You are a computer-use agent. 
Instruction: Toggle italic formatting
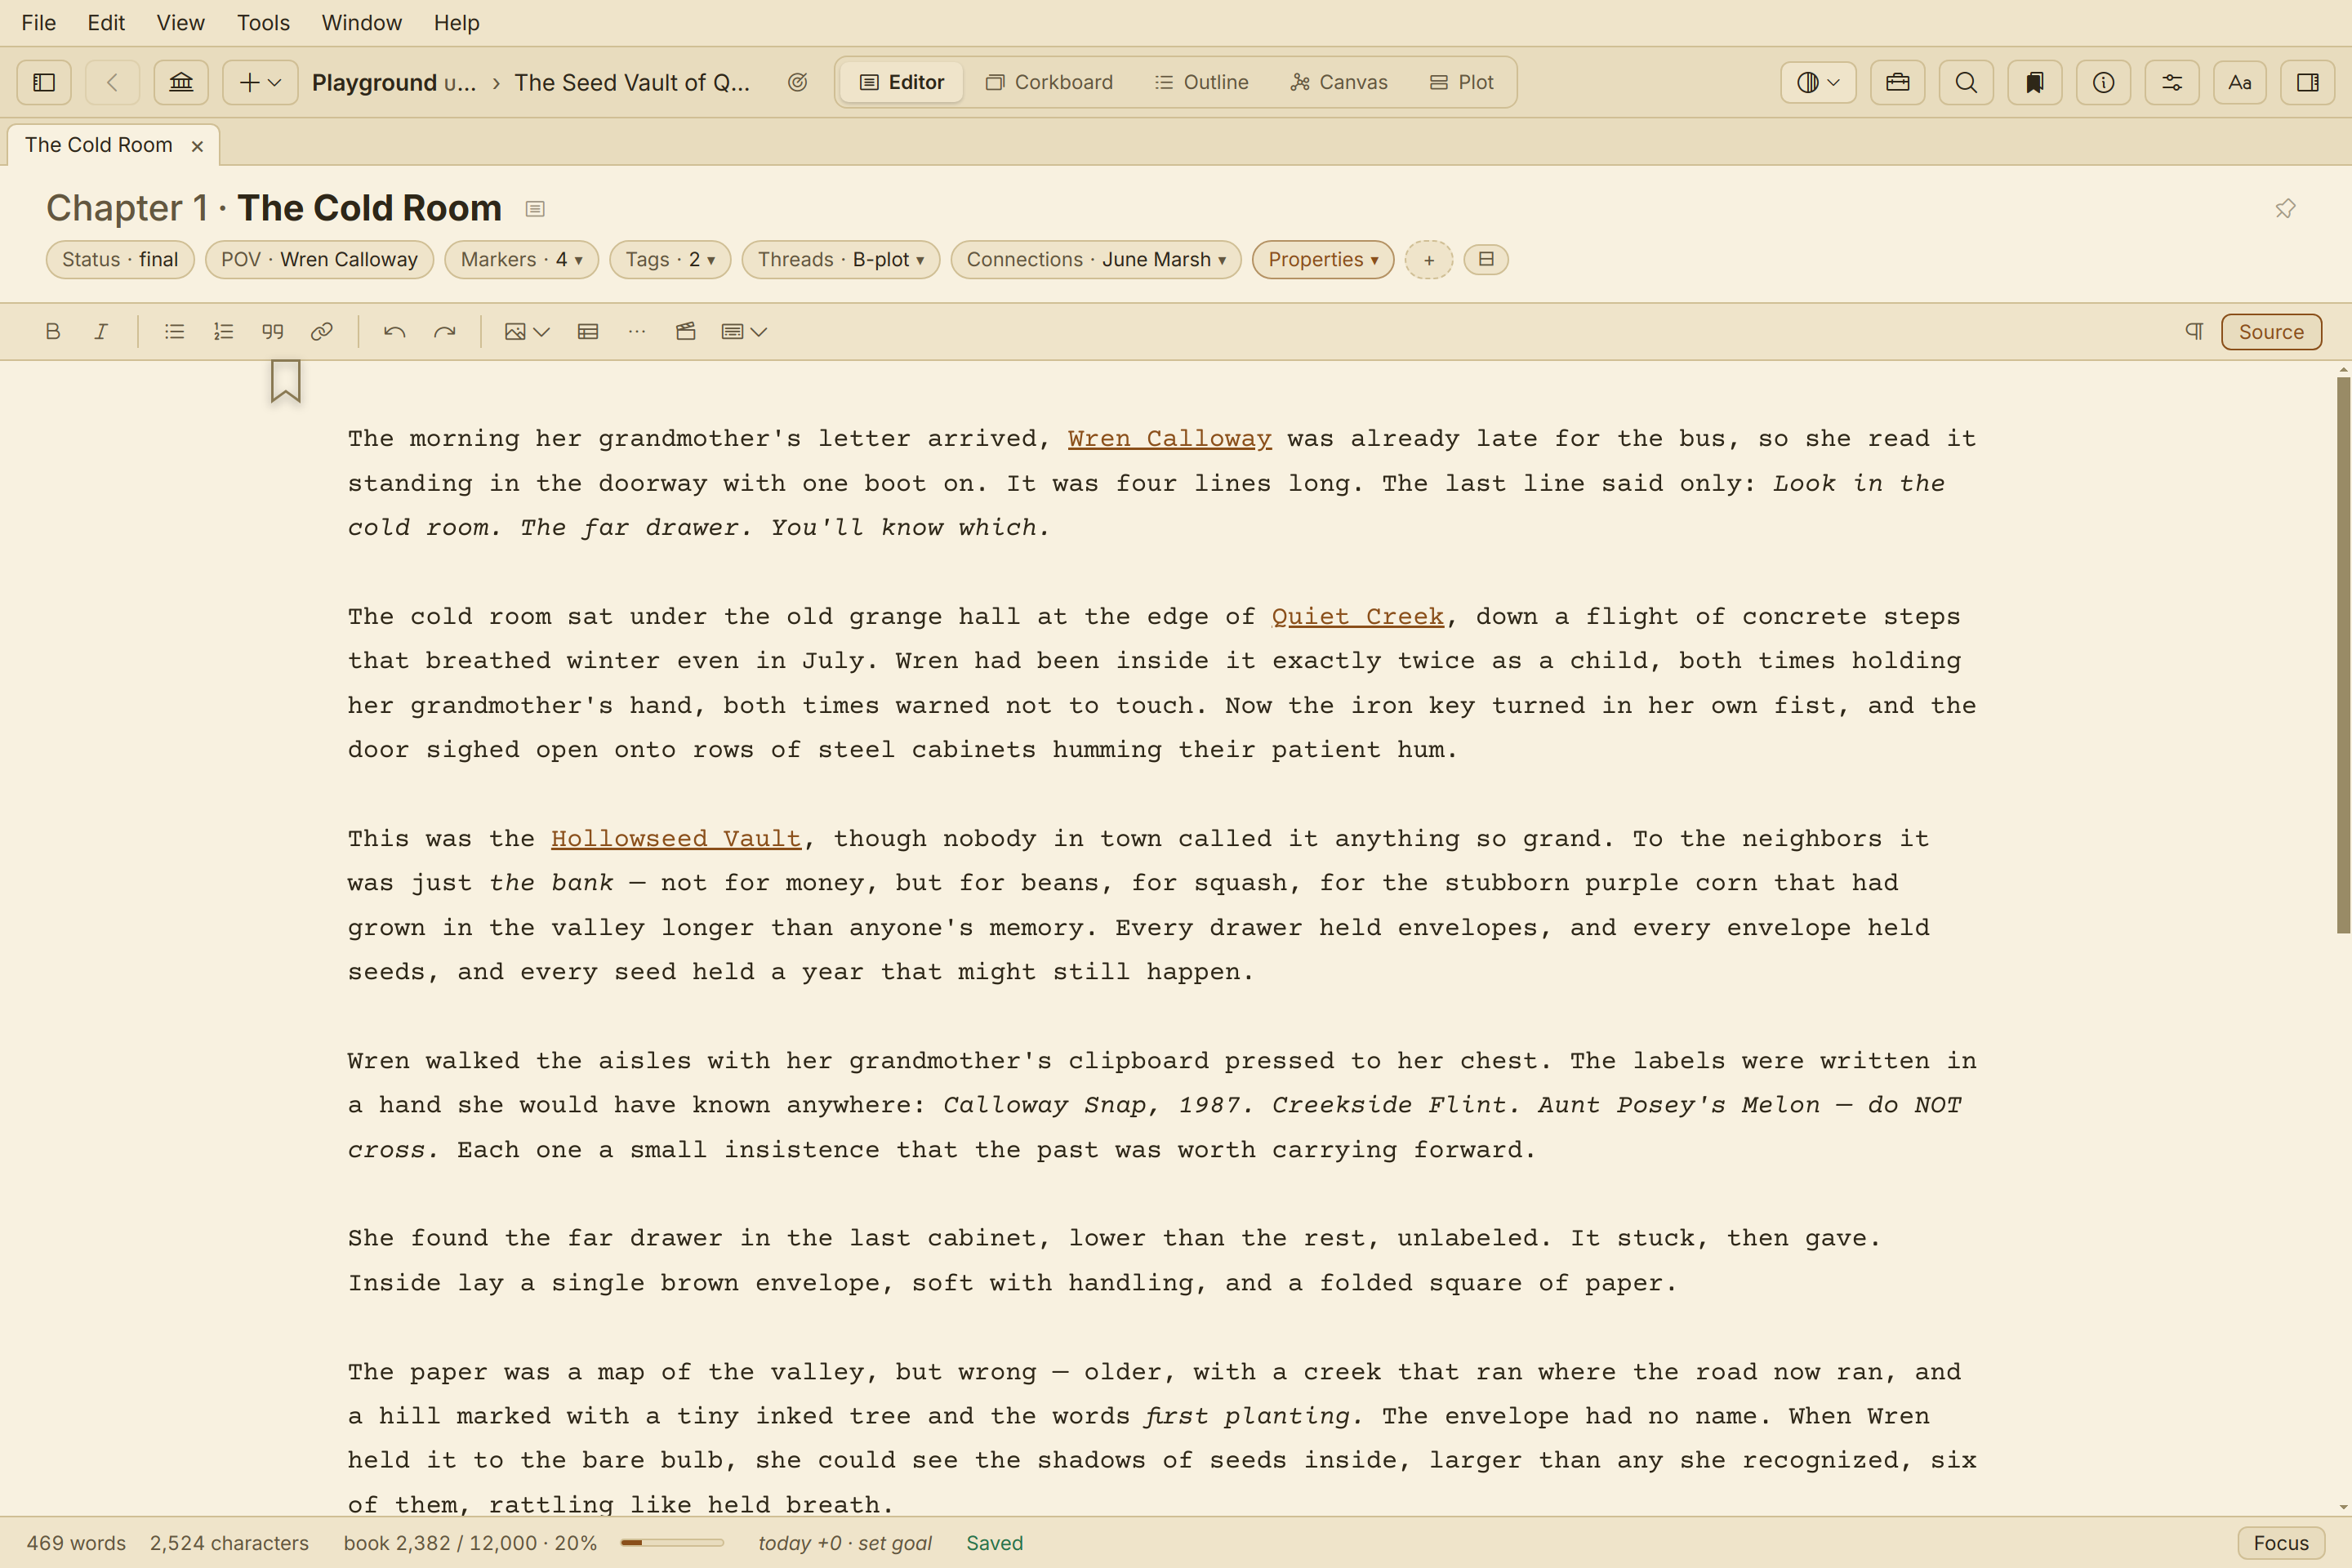click(x=101, y=331)
